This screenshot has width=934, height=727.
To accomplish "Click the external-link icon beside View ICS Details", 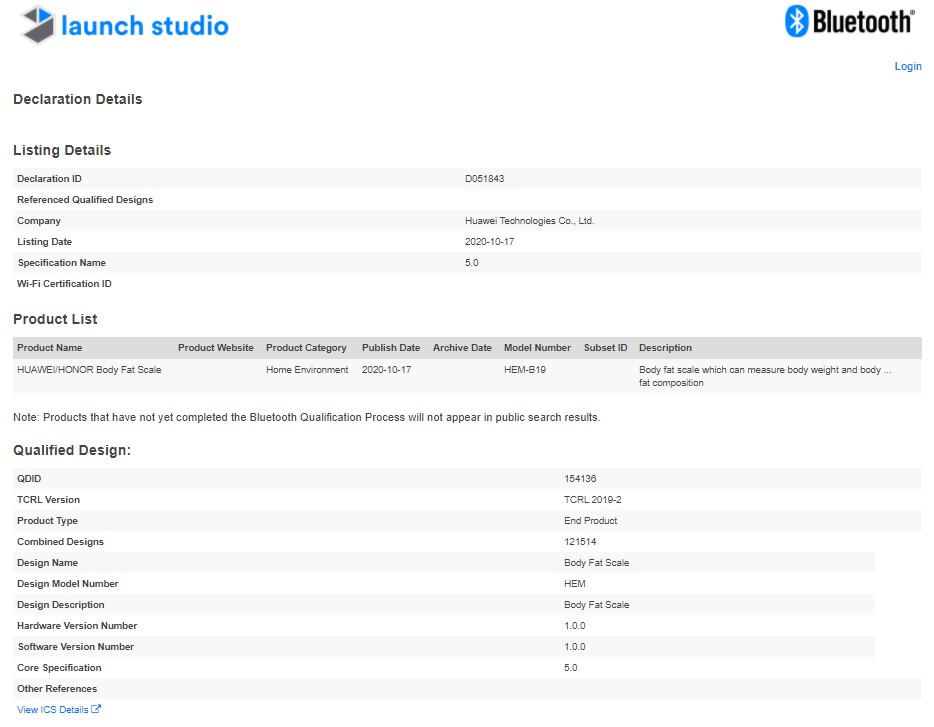I will [96, 709].
